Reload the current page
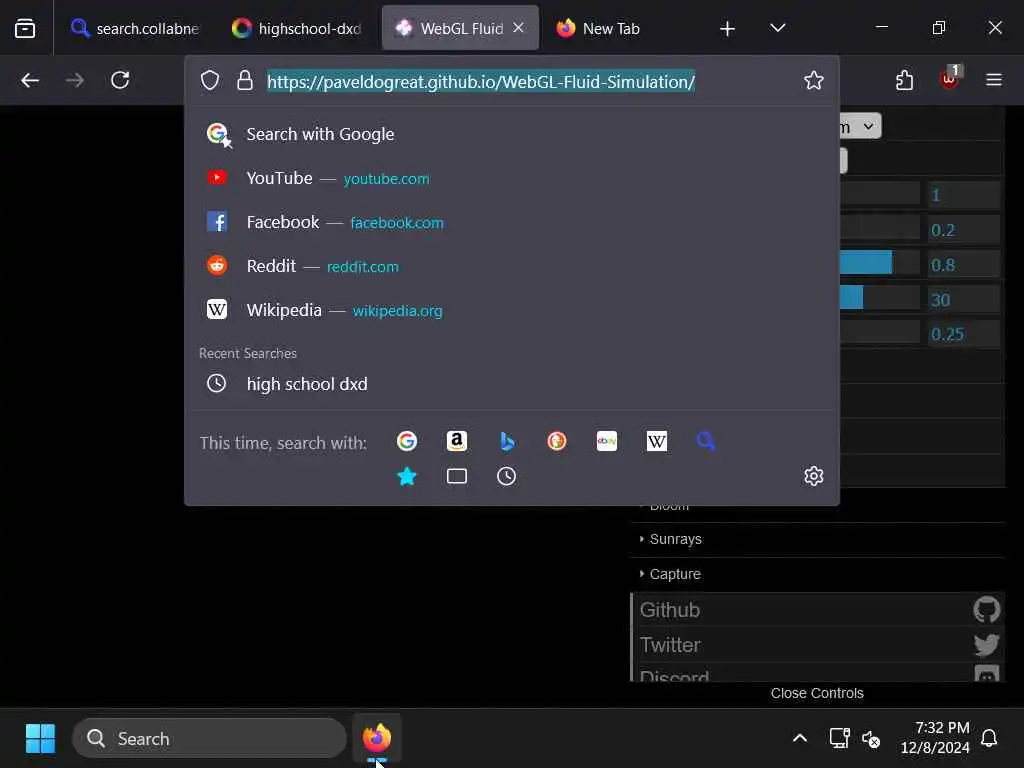This screenshot has height=768, width=1024. (120, 80)
